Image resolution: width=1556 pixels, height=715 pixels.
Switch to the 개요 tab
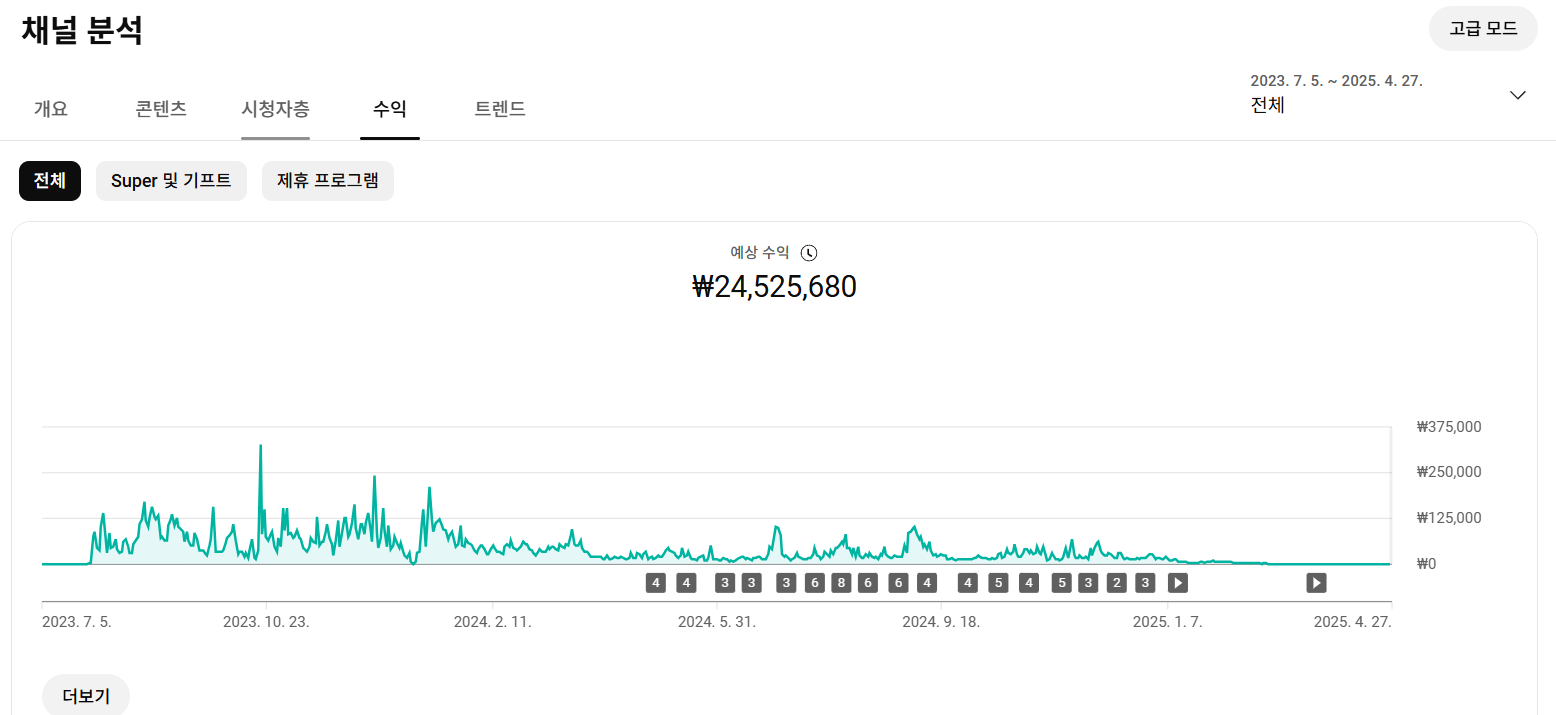51,109
